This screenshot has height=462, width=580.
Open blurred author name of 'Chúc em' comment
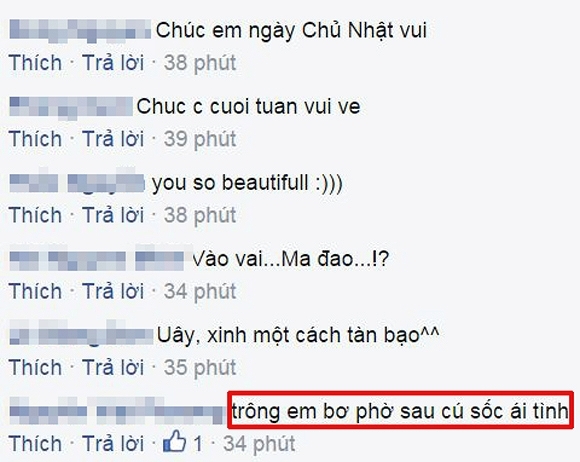click(80, 30)
